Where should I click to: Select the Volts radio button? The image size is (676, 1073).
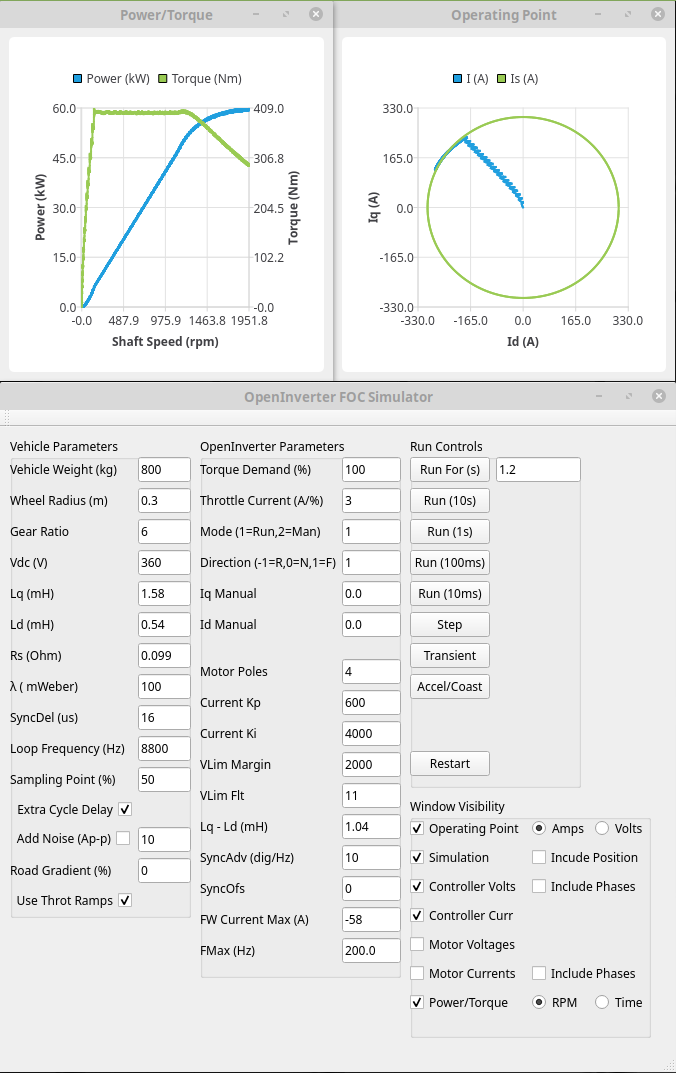[x=602, y=829]
